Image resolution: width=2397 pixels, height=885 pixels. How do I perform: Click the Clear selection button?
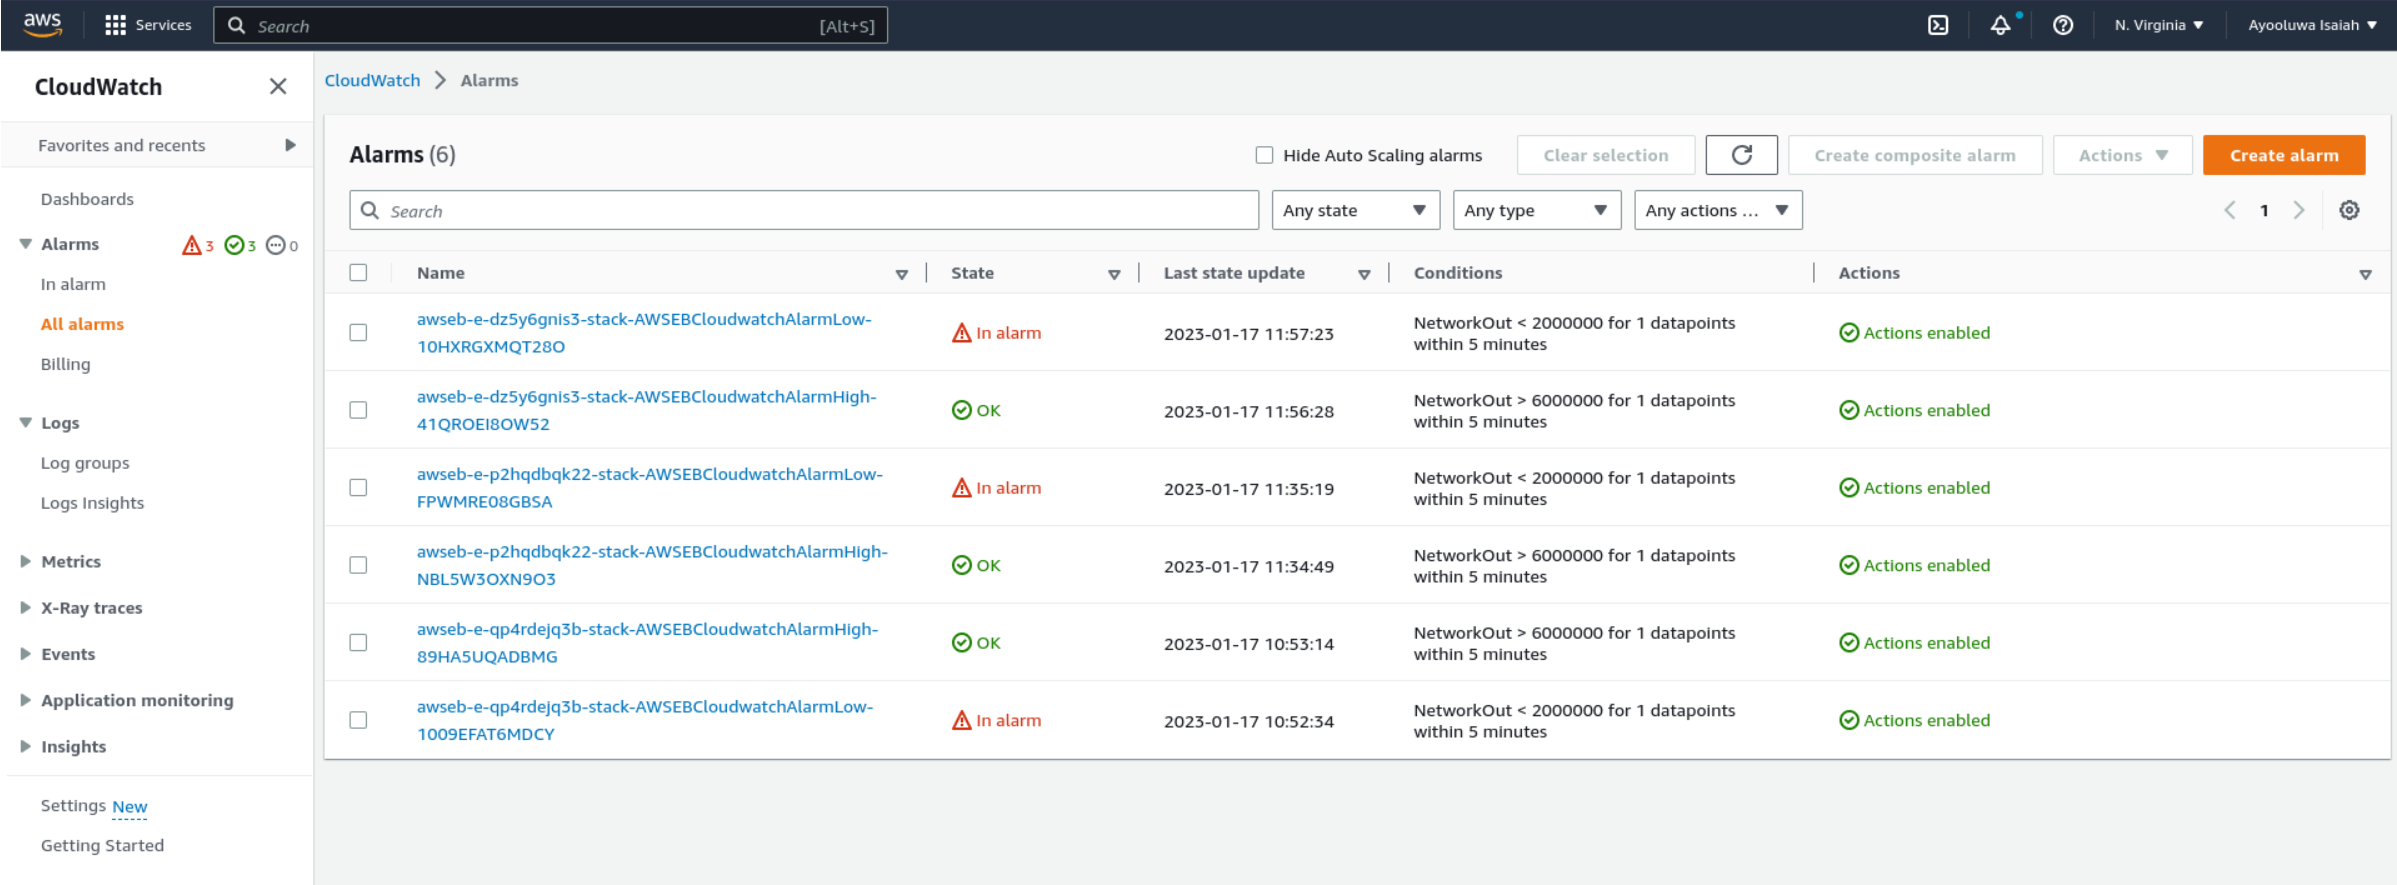tap(1606, 155)
